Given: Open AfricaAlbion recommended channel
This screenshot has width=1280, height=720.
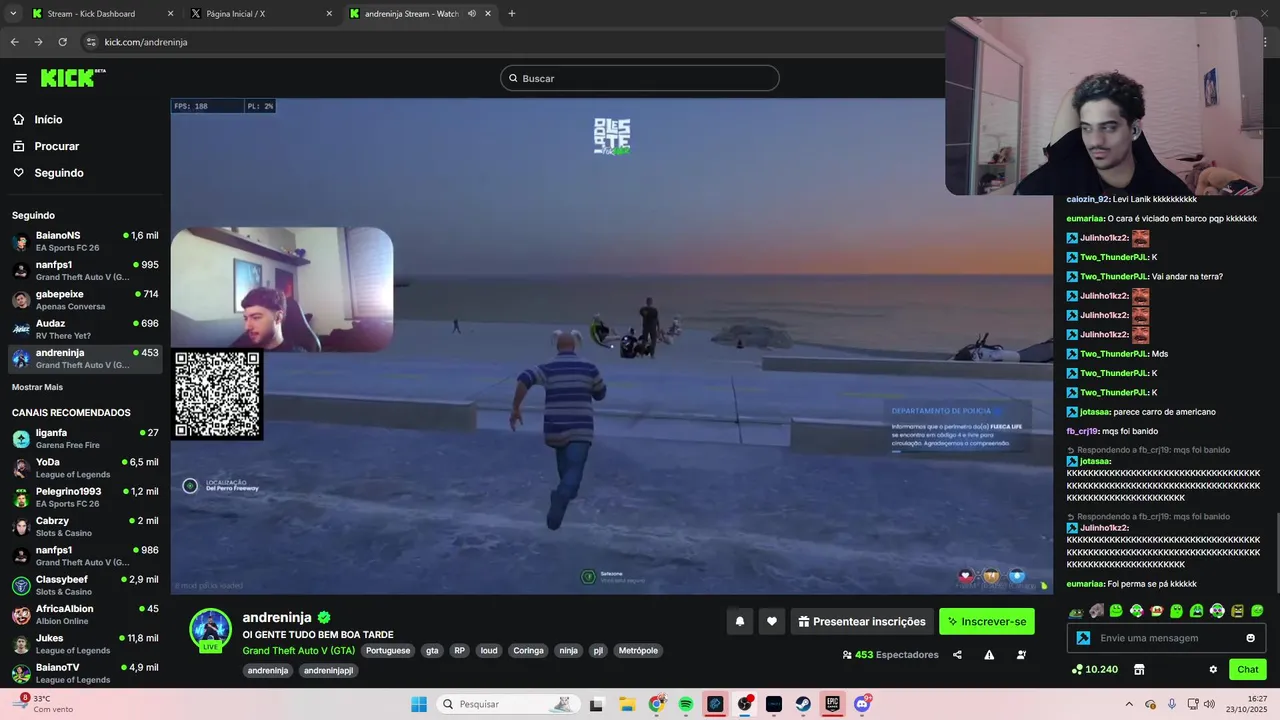Looking at the screenshot, I should tap(85, 614).
